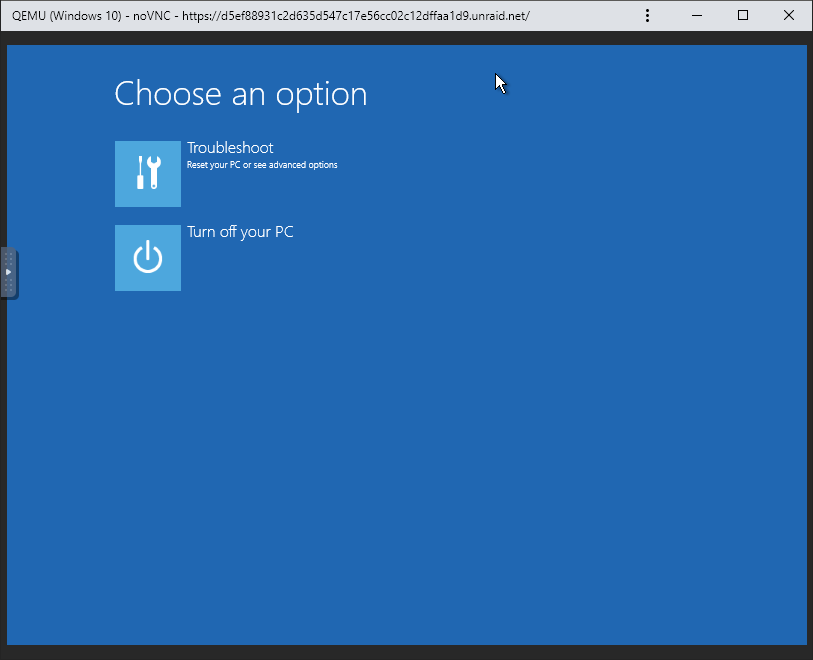Viewport: 813px width, 660px height.
Task: Expand the noVNC control bar handle
Action: pyautogui.click(x=9, y=273)
